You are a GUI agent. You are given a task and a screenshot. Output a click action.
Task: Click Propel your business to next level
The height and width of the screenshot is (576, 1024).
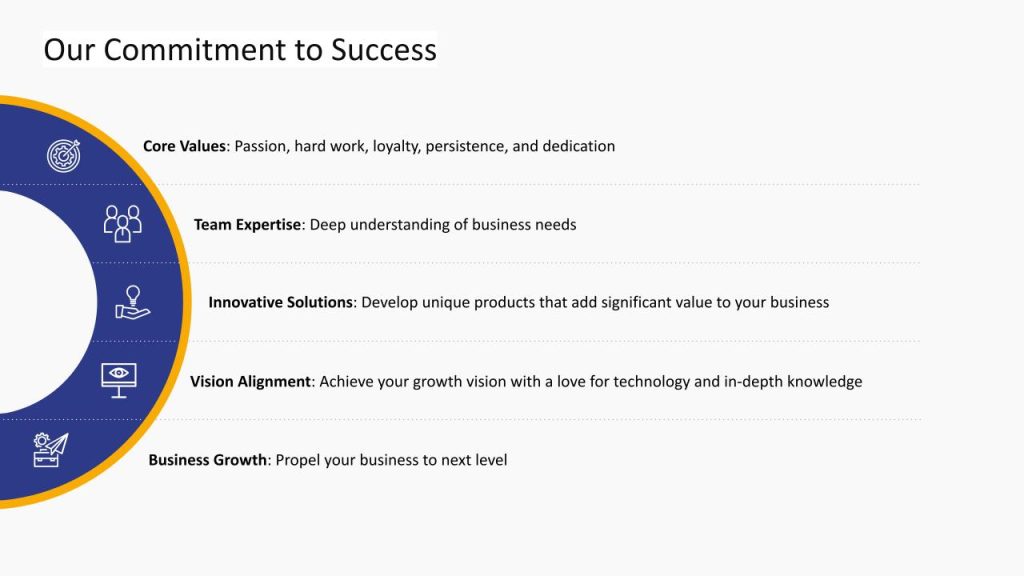click(x=391, y=460)
